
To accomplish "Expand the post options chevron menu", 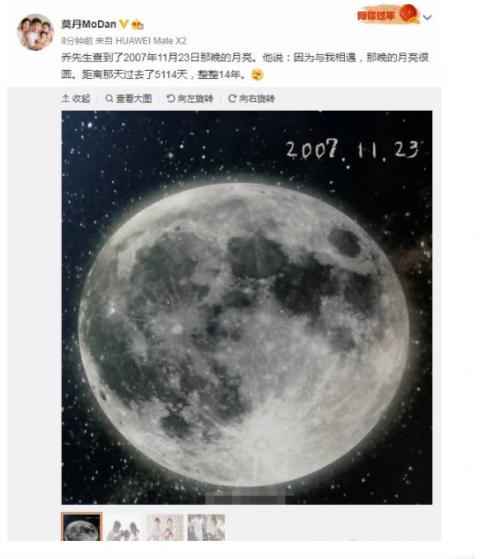I will tap(427, 17).
